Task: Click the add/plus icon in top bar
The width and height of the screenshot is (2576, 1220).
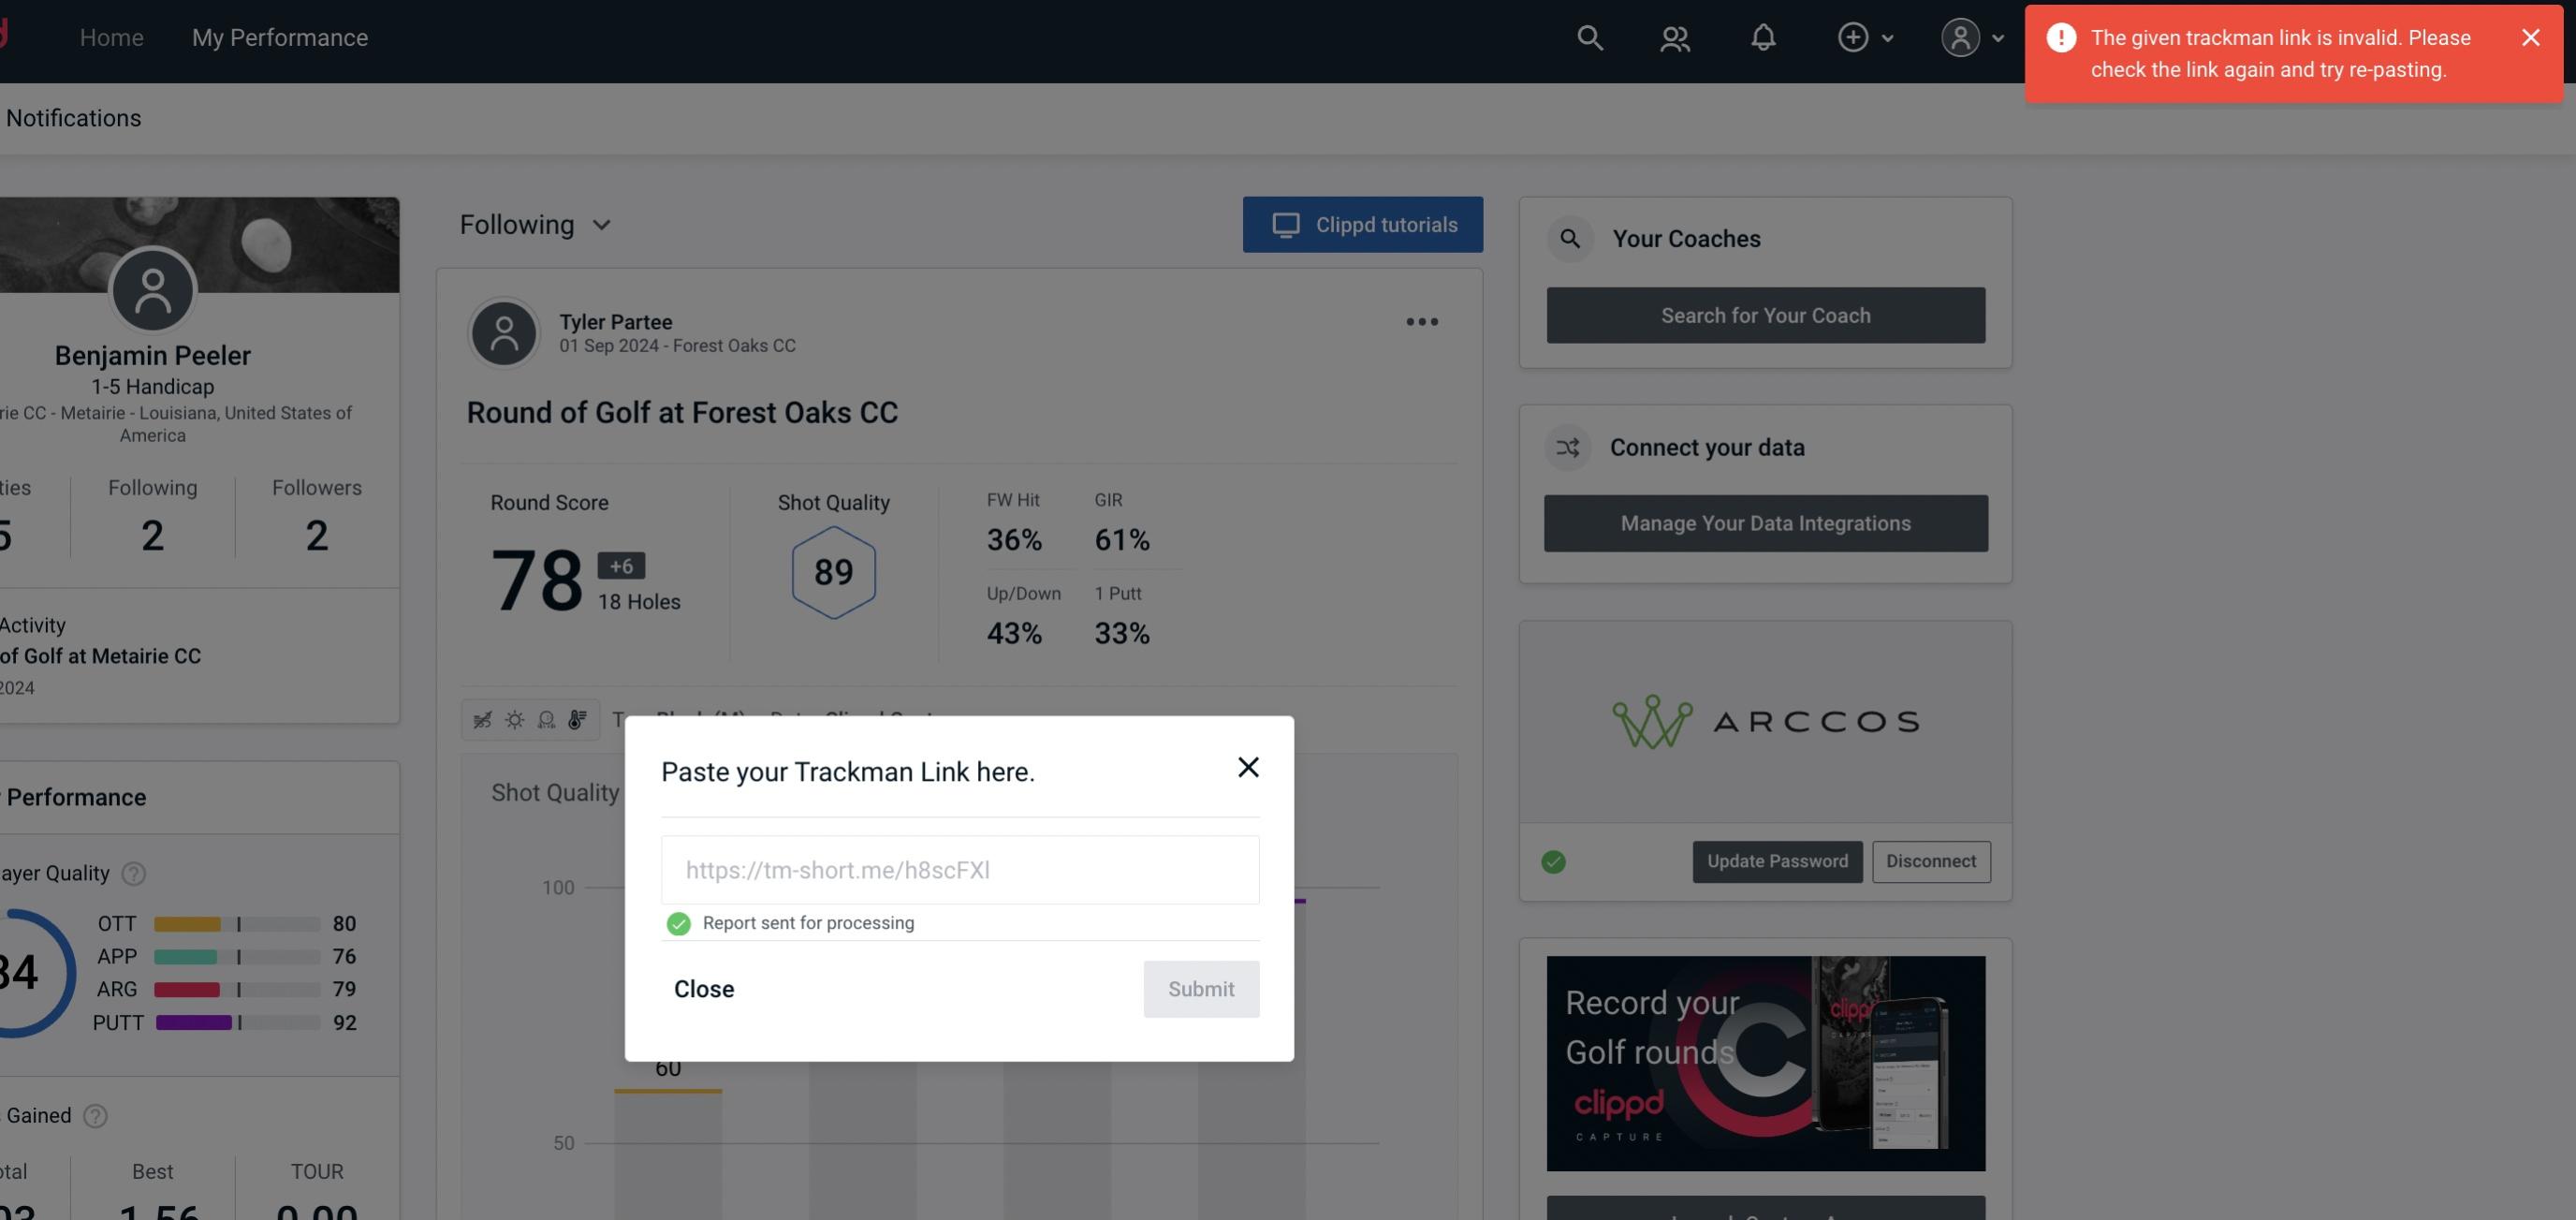Action: point(1851,35)
